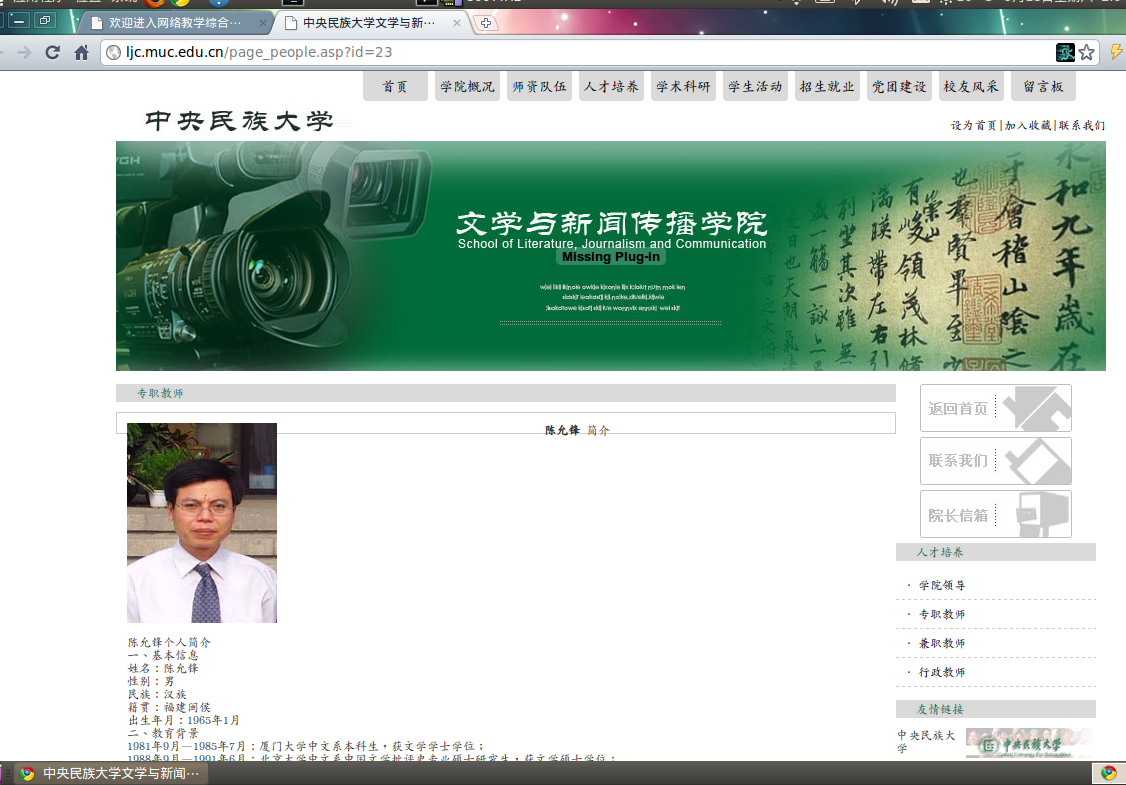Open the 师资队伍 menu item
Viewport: 1126px width, 785px height.
tap(539, 86)
